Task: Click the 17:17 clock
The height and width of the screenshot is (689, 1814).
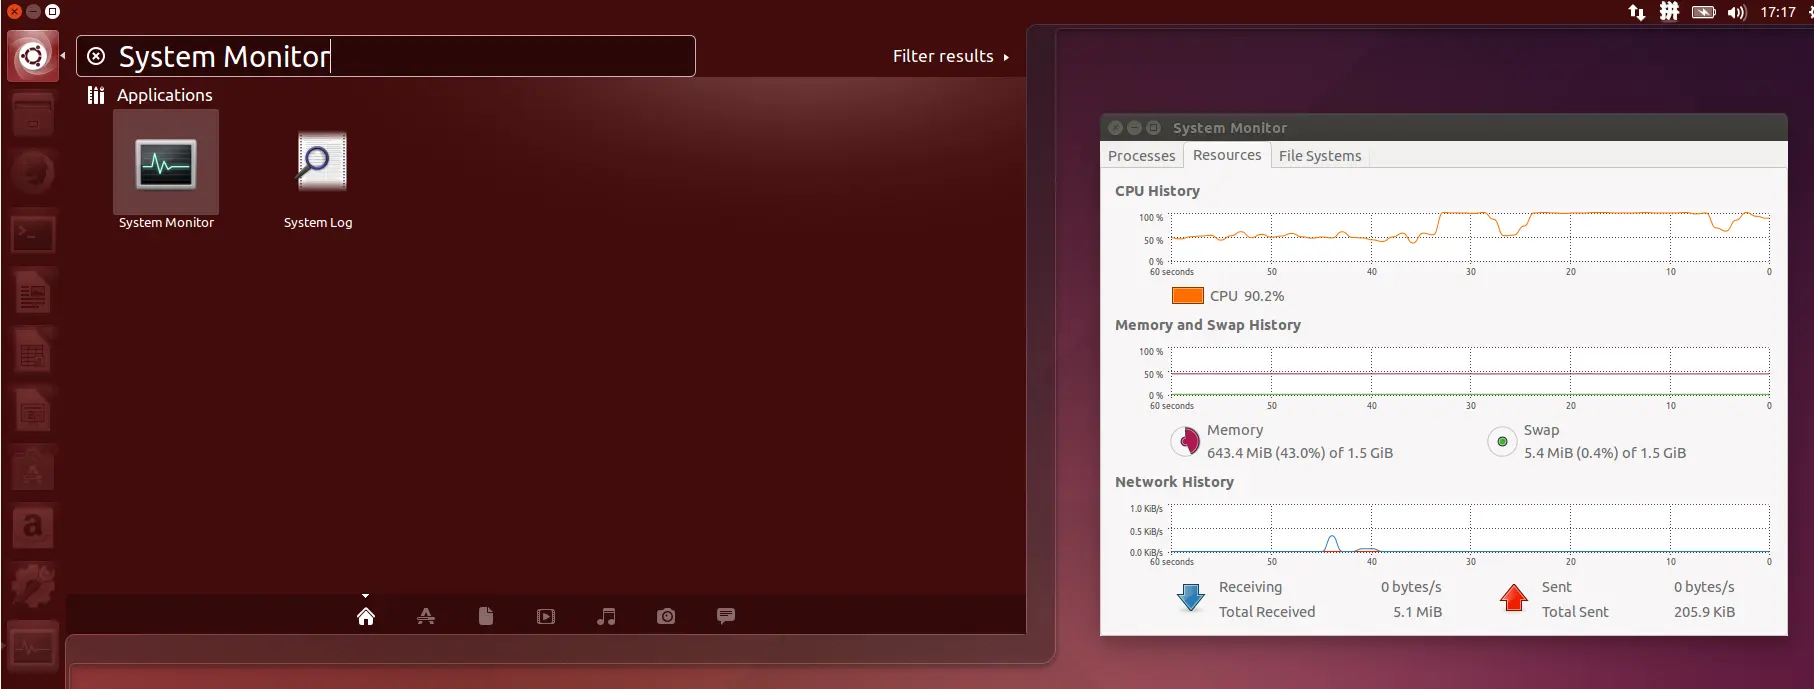Action: 1778,12
